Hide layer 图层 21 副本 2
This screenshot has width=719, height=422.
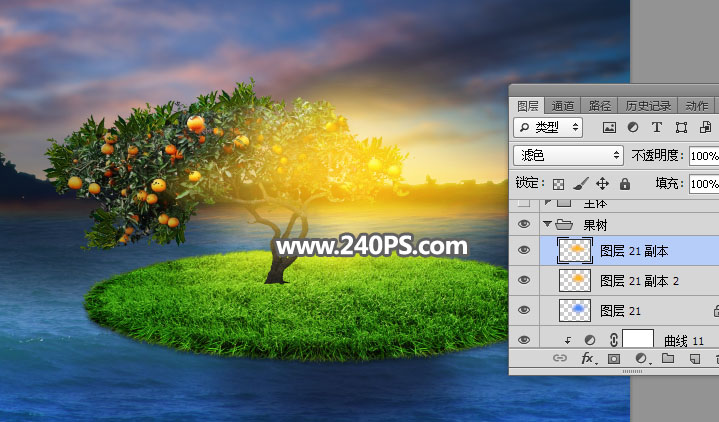(x=524, y=280)
